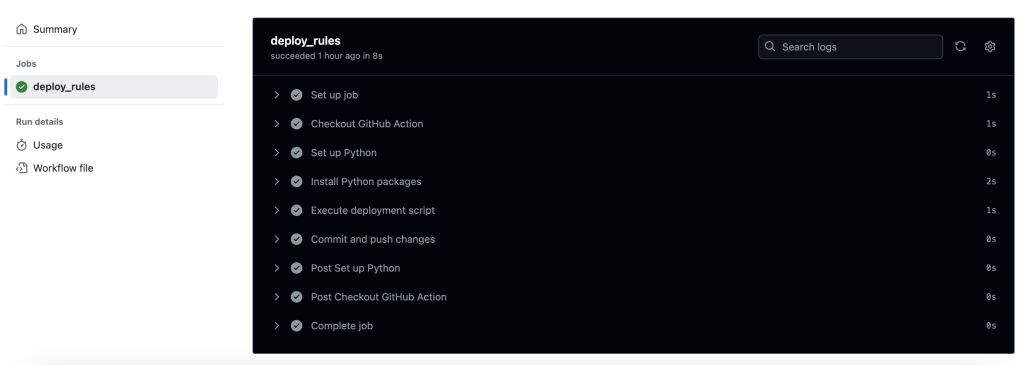Screen dimensions: 1024x365
Task: Click the check icon for Post Checkout GitHub Action
Action: coord(296,296)
